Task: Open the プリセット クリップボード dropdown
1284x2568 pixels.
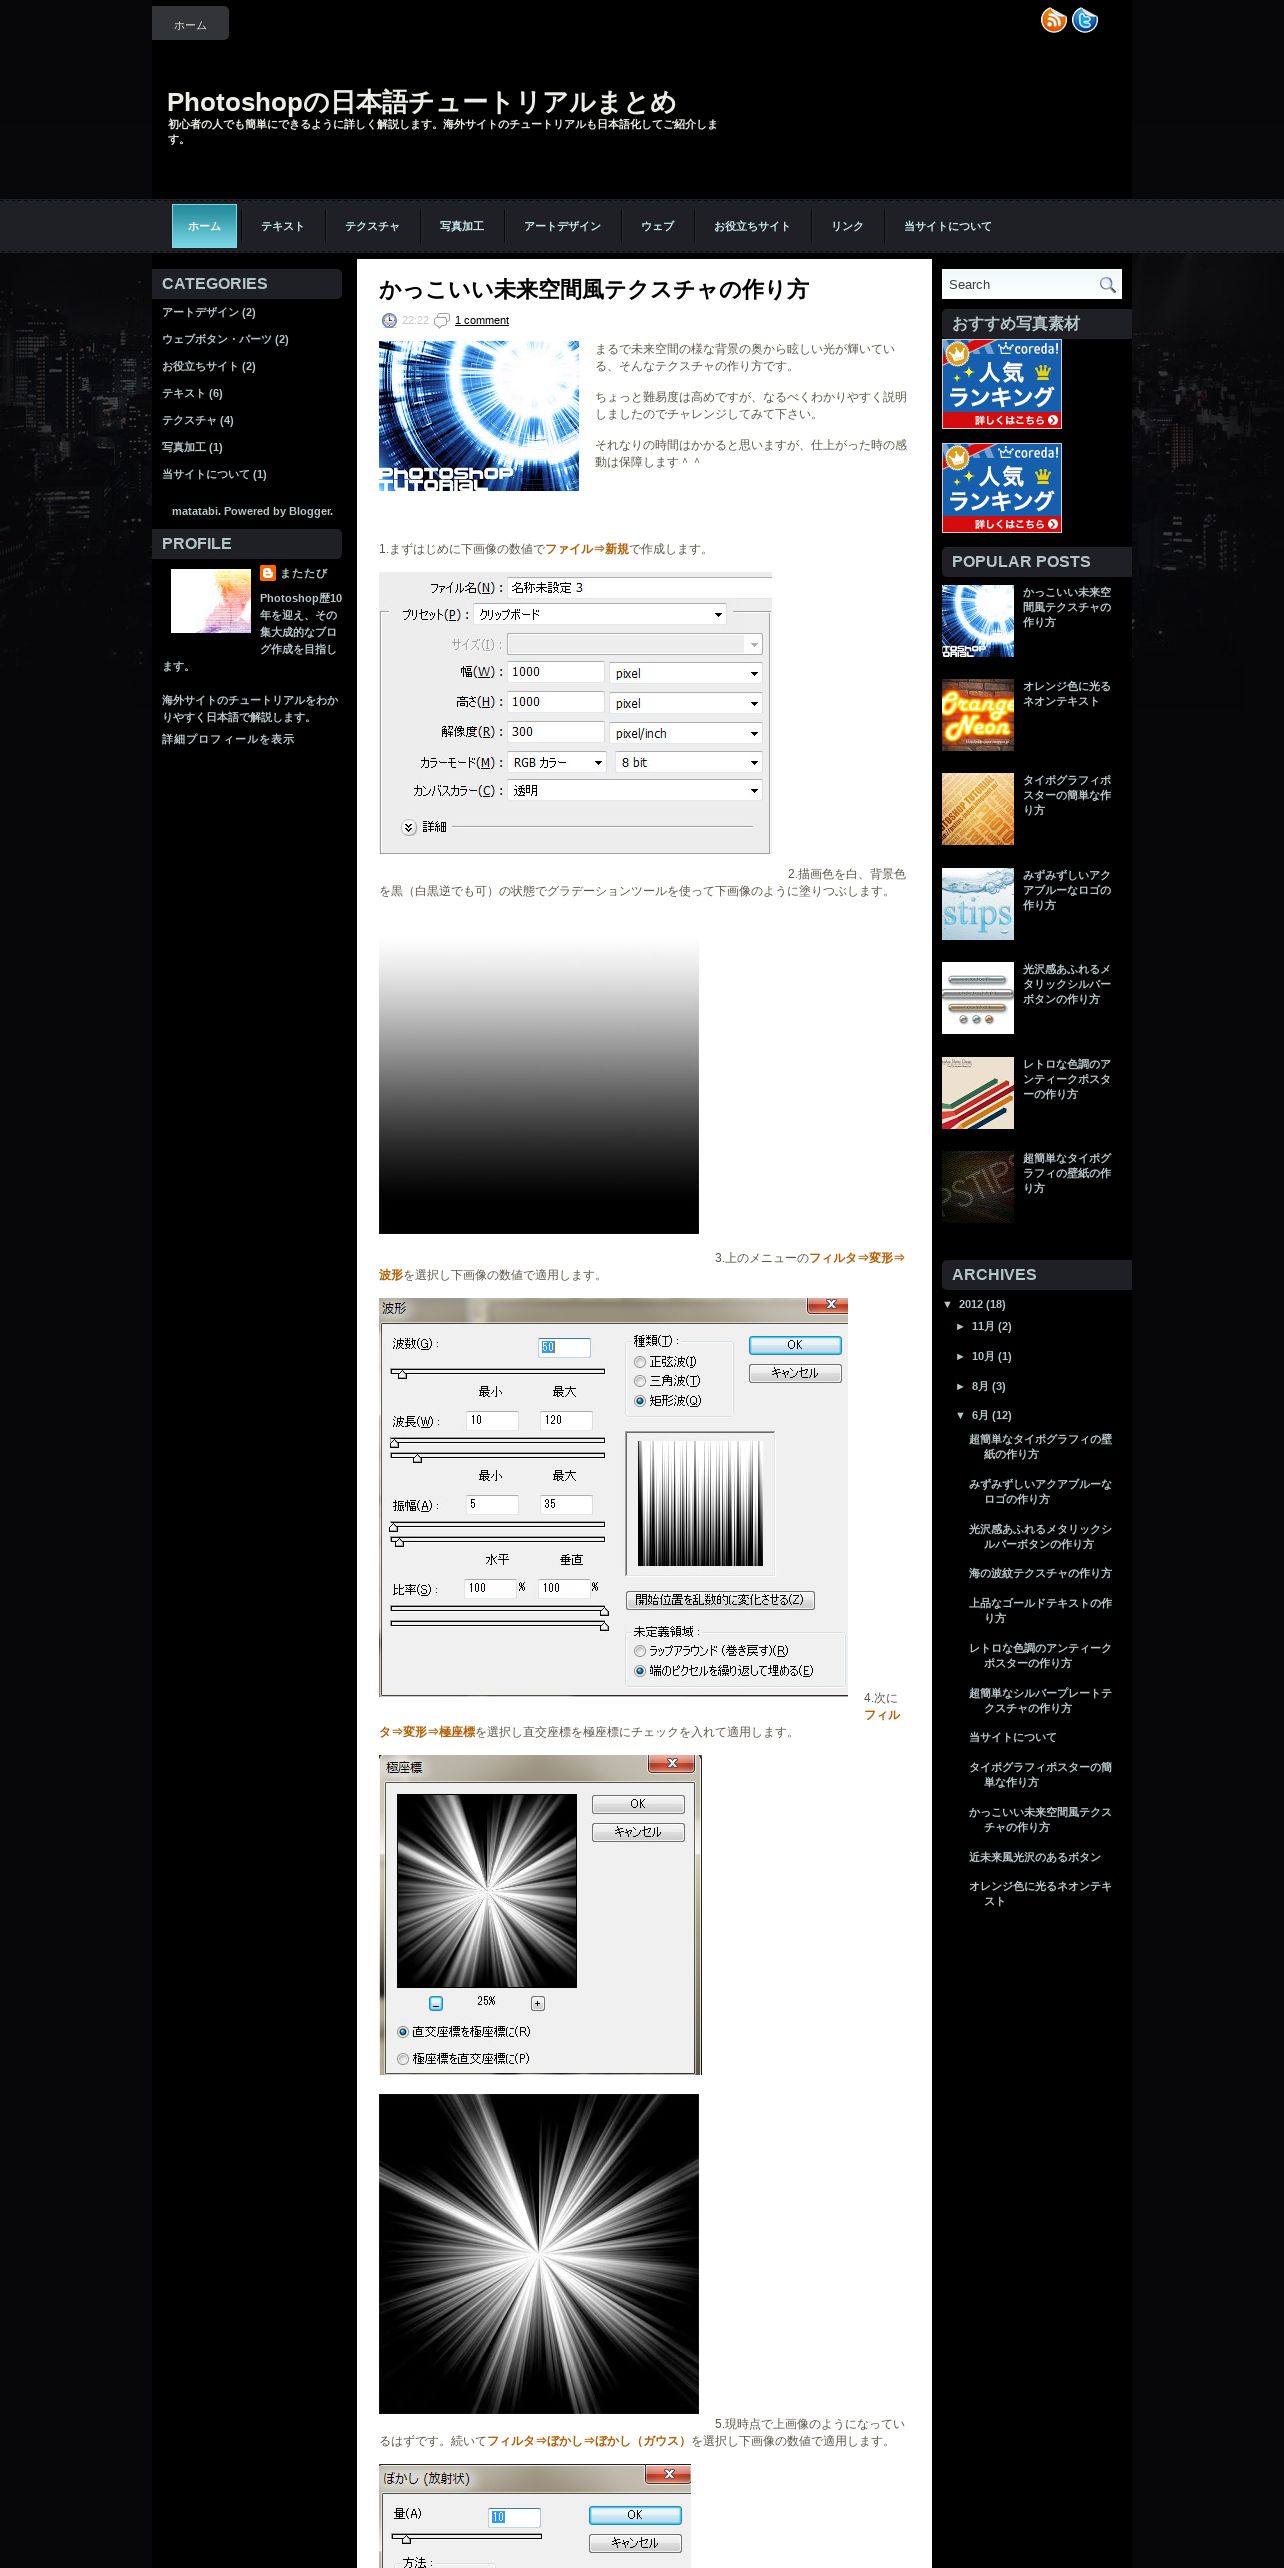Action: [600, 614]
